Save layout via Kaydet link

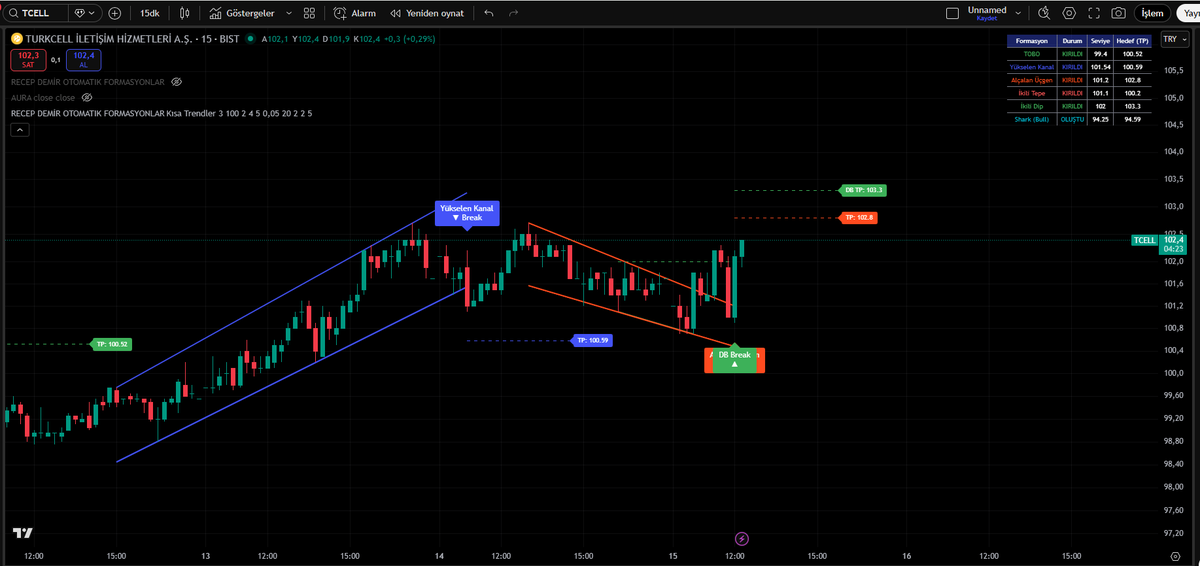(x=987, y=19)
